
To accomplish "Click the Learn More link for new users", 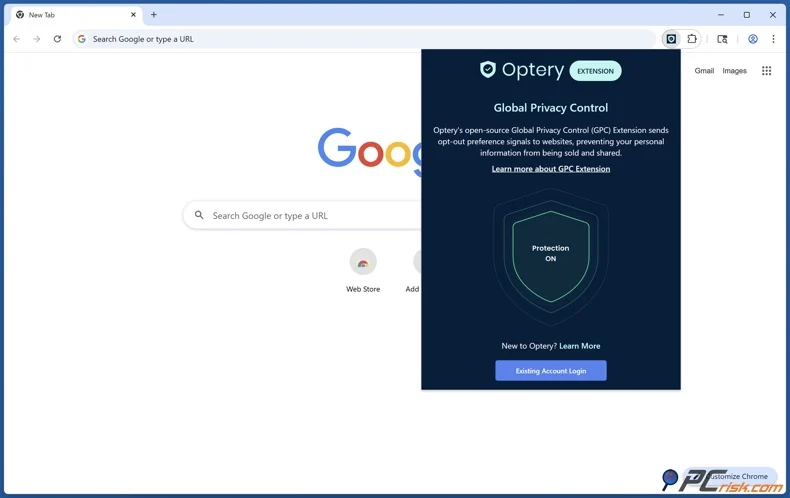I will pos(579,346).
